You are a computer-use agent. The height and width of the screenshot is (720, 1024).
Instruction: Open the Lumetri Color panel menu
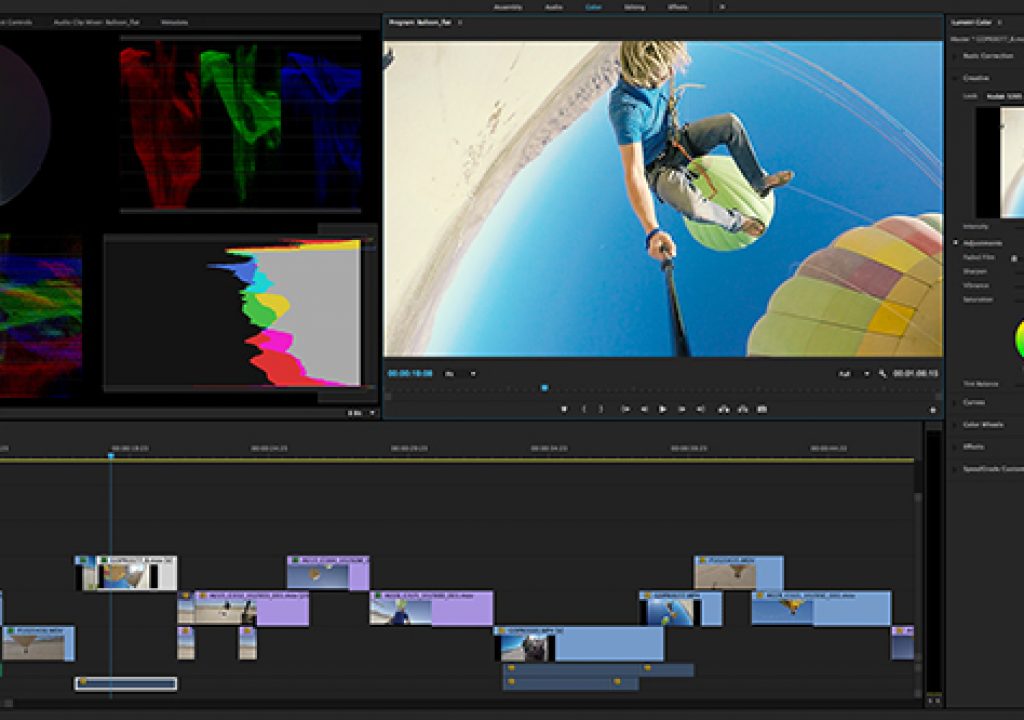(1000, 22)
